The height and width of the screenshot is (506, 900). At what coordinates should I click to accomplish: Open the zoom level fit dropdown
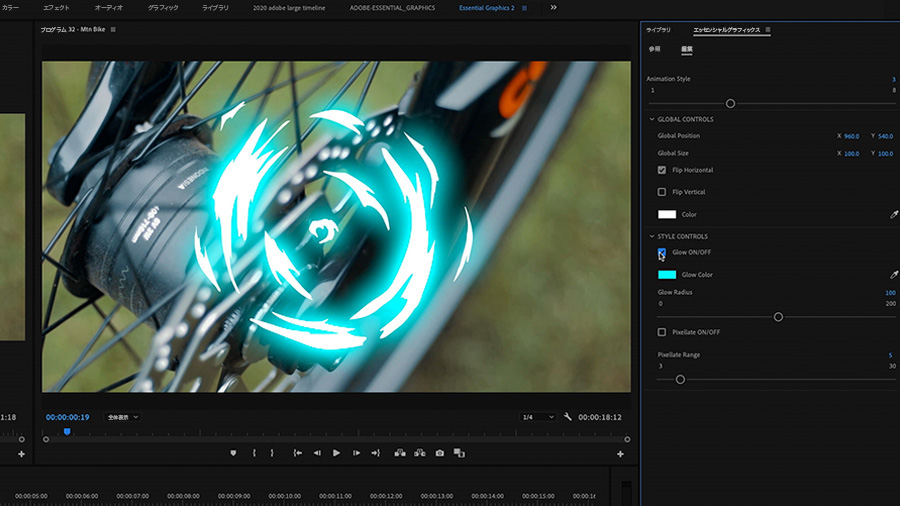coord(122,417)
